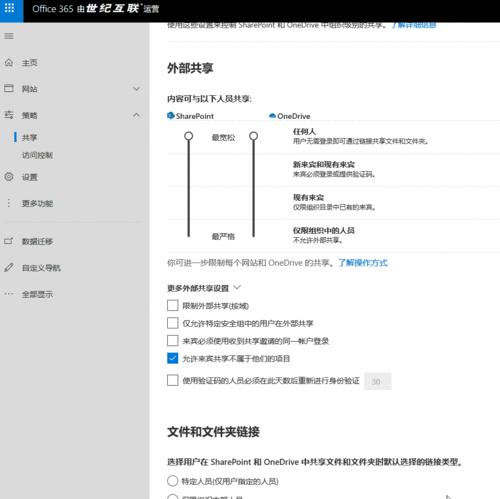Uncheck 允许来宾共享不属于他们的项目
Viewport: 500px width, 499px height.
click(173, 358)
